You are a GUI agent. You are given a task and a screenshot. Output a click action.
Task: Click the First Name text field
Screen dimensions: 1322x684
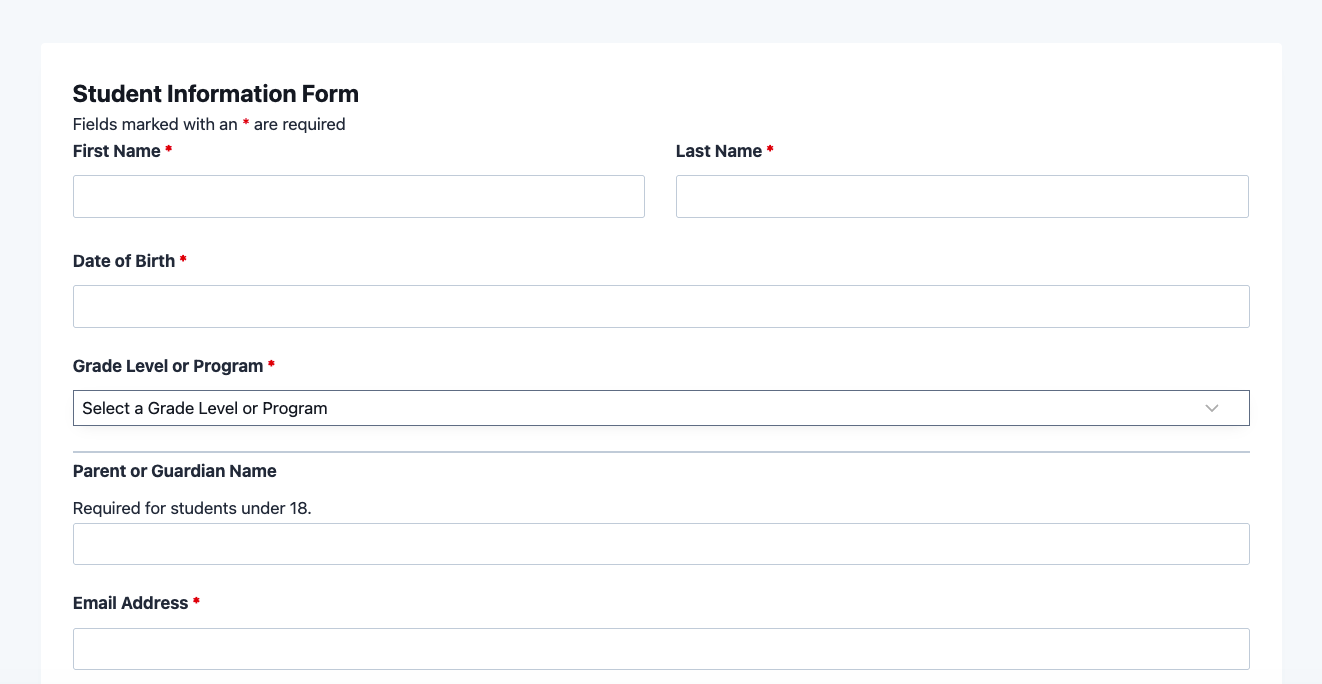[x=358, y=197]
